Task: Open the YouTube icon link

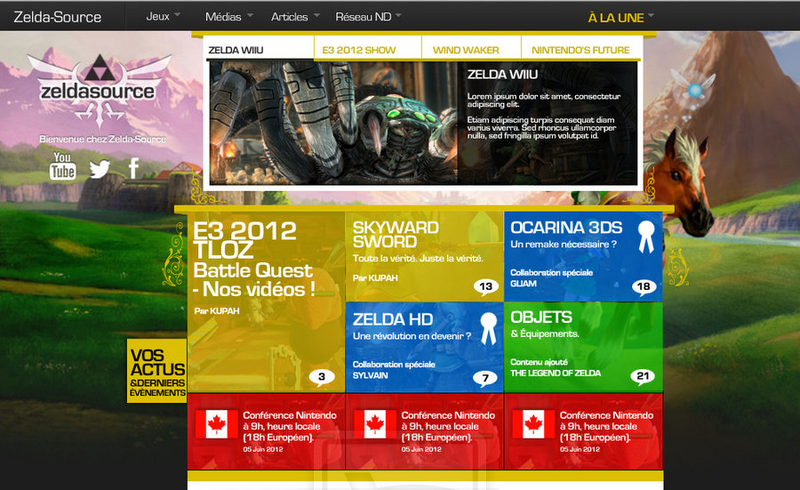Action: pyautogui.click(x=63, y=166)
